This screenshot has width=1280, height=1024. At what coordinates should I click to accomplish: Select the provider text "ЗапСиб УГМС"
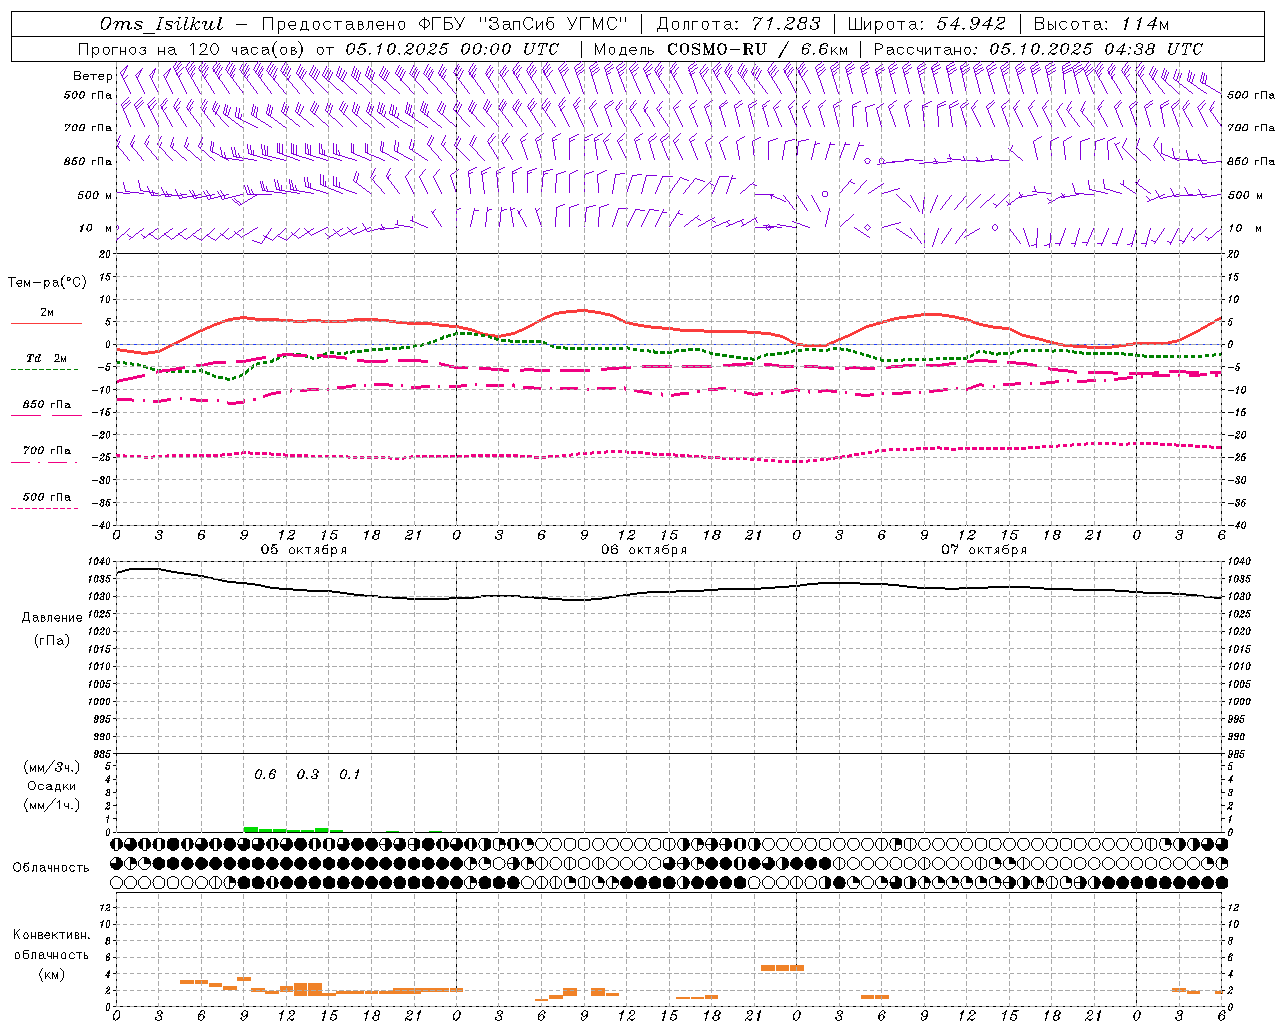[x=554, y=24]
